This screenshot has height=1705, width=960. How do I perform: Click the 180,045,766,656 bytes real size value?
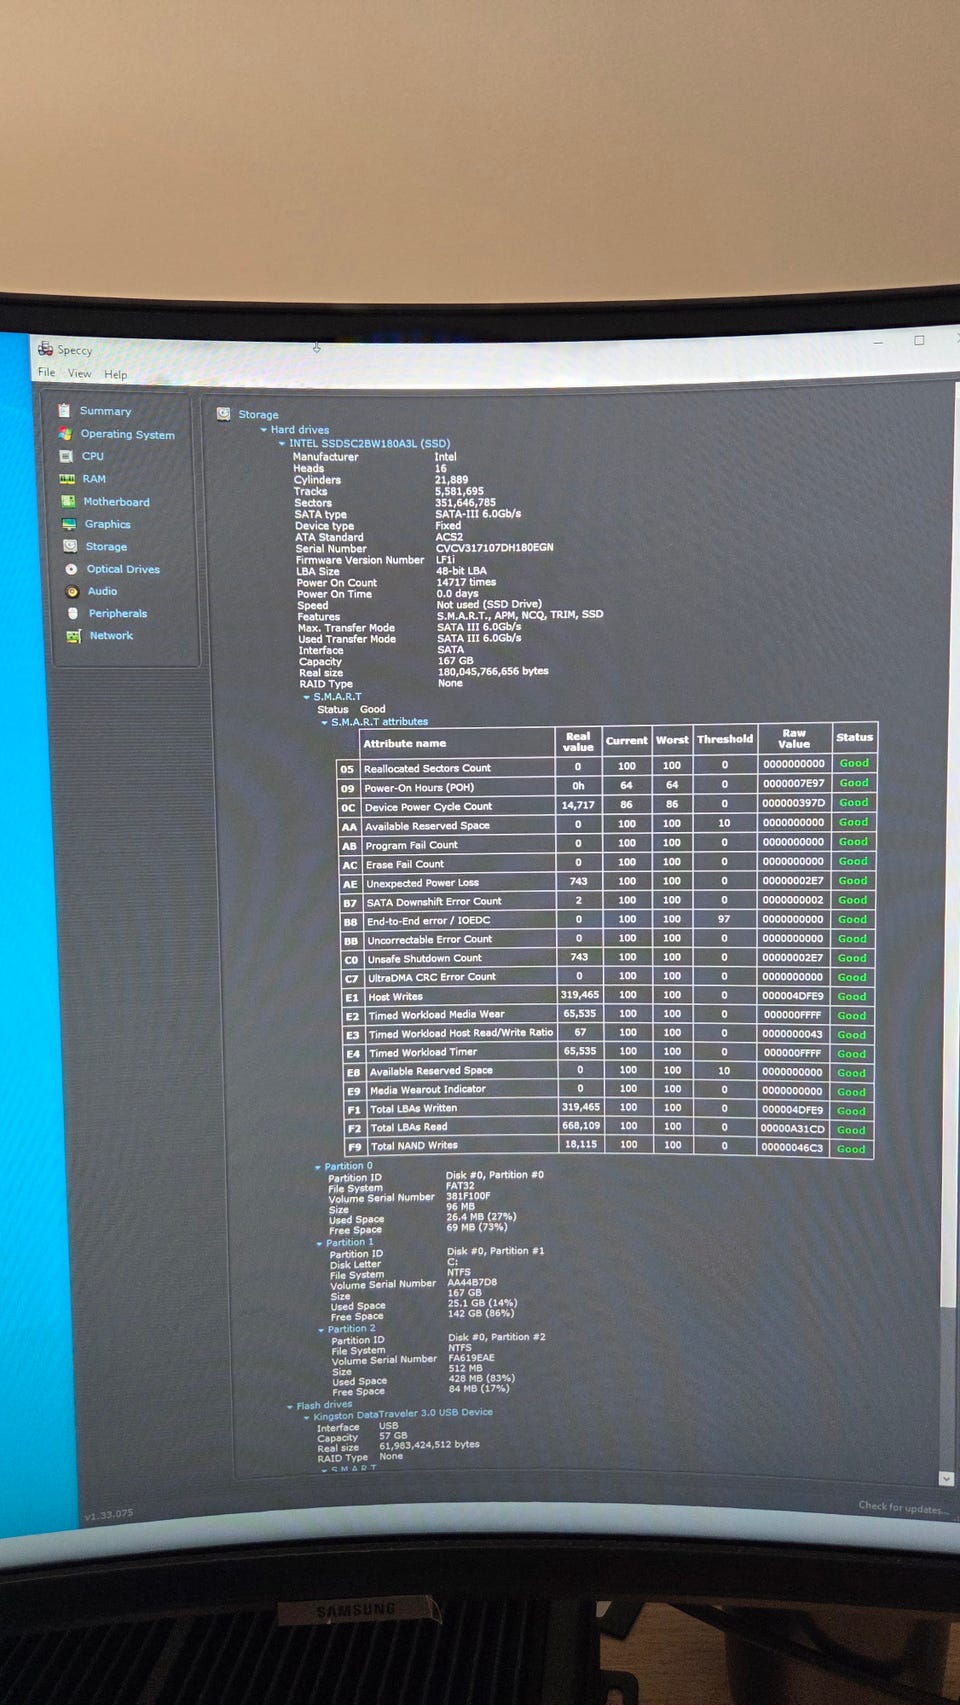click(493, 671)
